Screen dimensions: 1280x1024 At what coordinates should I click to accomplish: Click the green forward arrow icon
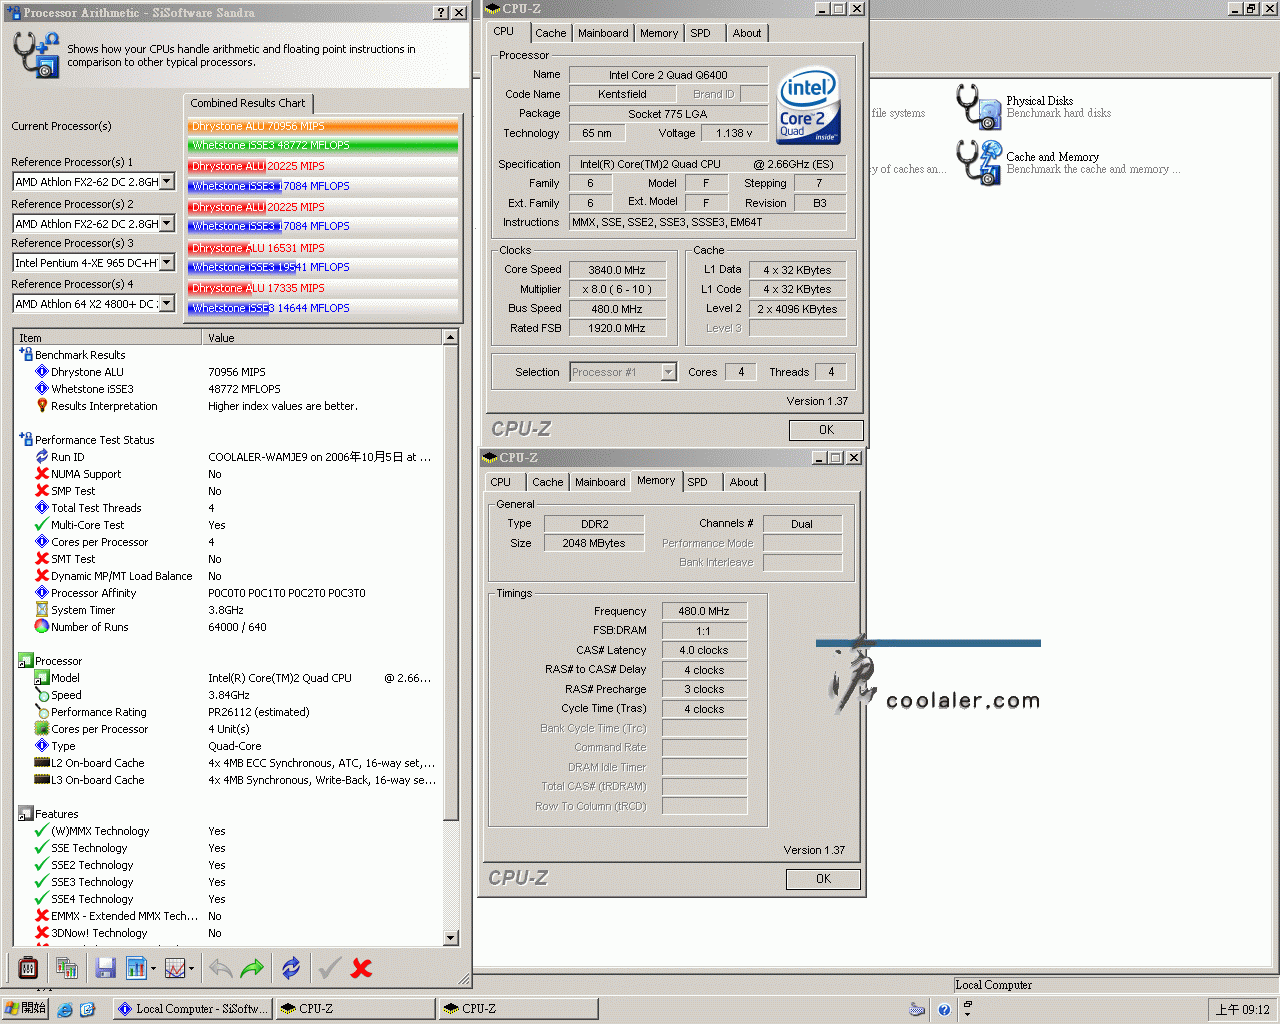(252, 967)
